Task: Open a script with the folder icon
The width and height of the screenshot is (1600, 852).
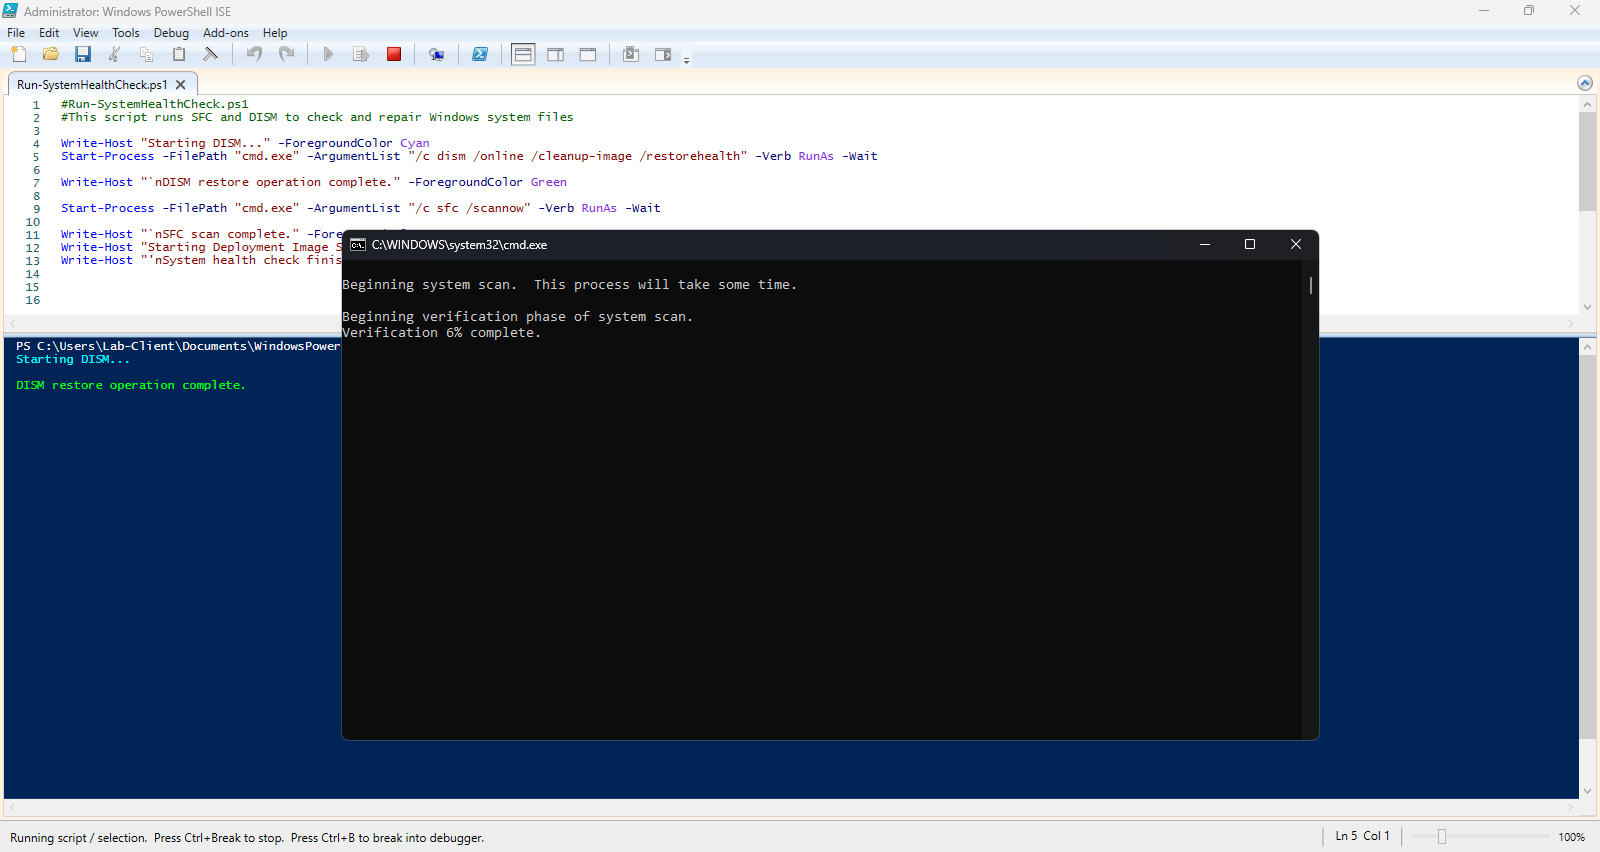Action: [51, 54]
